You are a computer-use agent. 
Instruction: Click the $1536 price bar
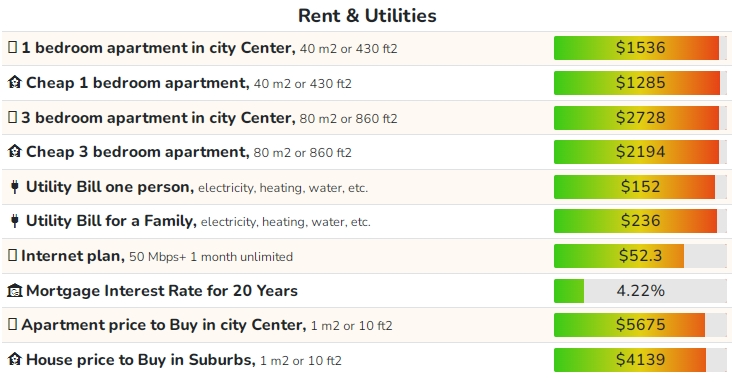(640, 48)
